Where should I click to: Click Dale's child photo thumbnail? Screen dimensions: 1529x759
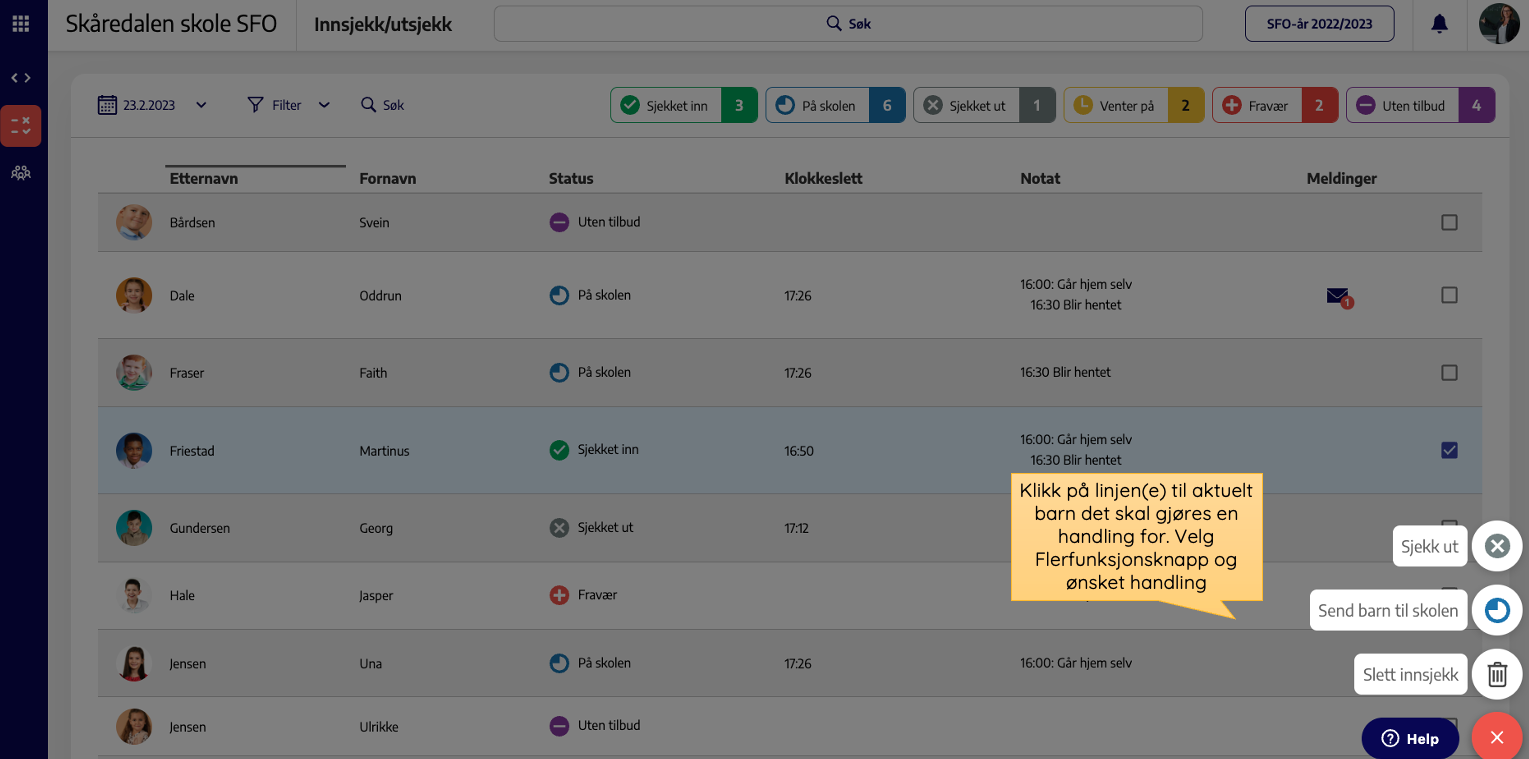[133, 295]
